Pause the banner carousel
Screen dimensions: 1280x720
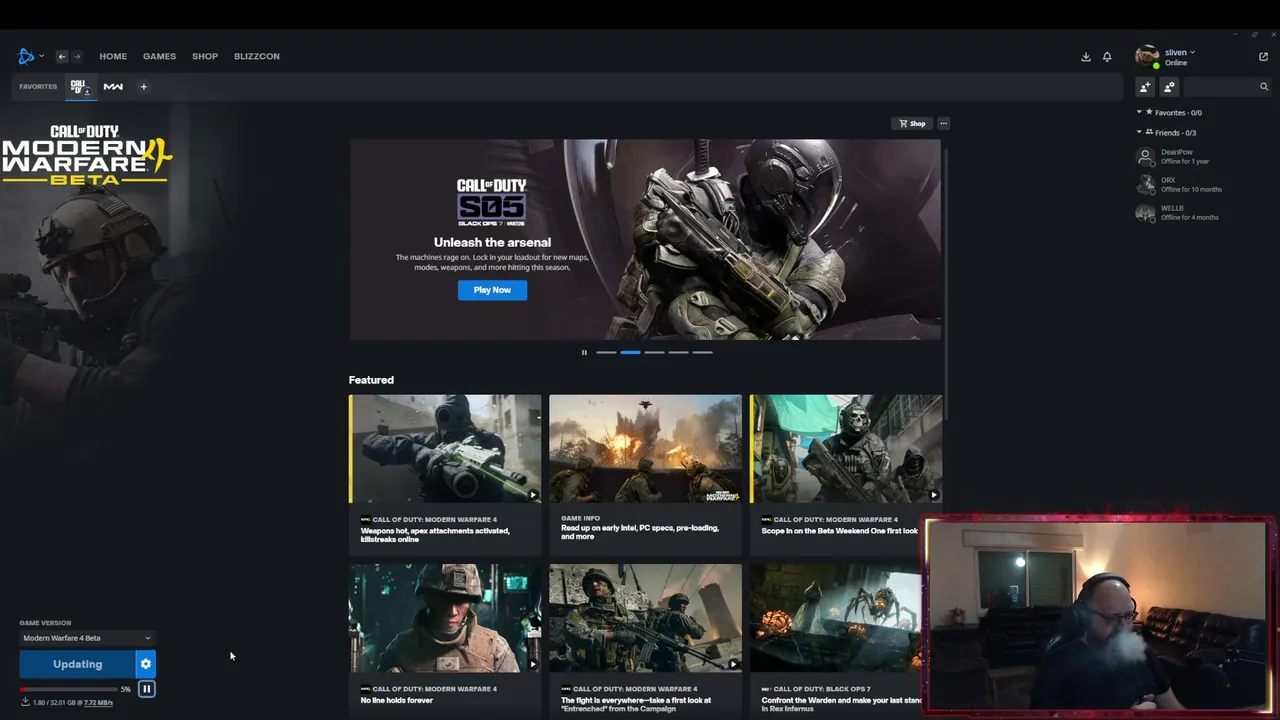584,352
